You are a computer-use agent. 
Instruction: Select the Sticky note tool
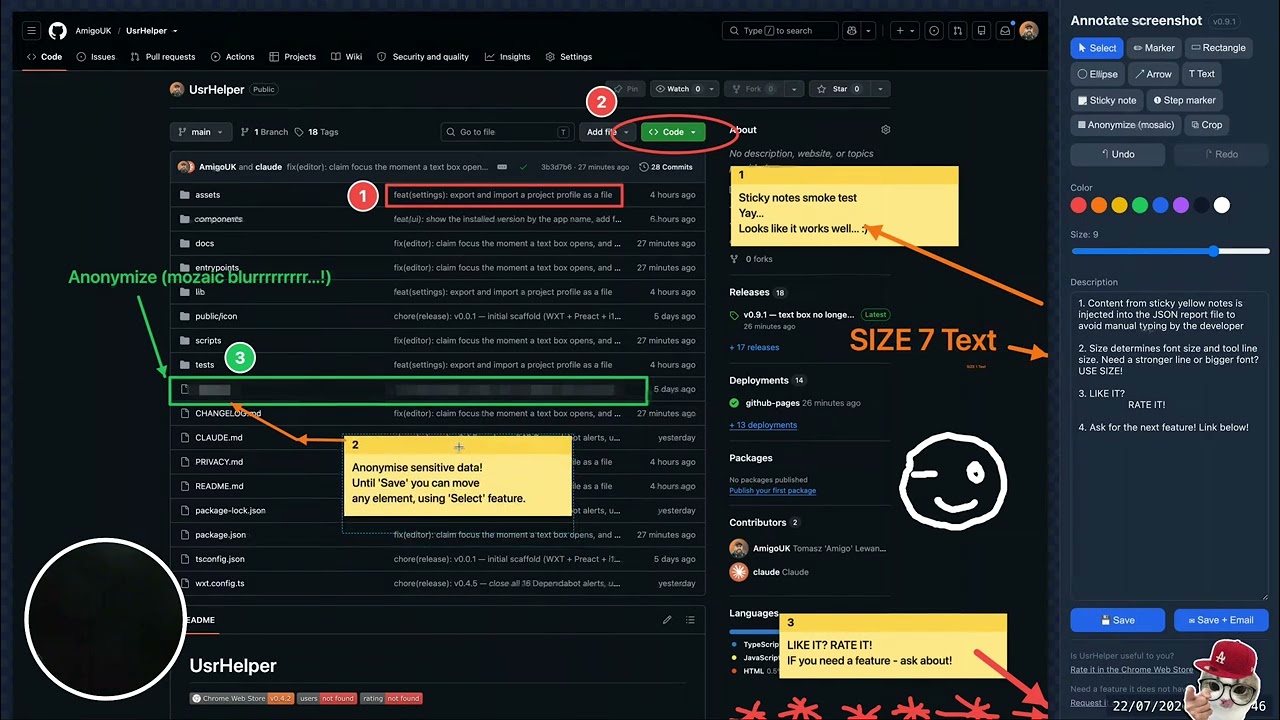(x=1106, y=100)
